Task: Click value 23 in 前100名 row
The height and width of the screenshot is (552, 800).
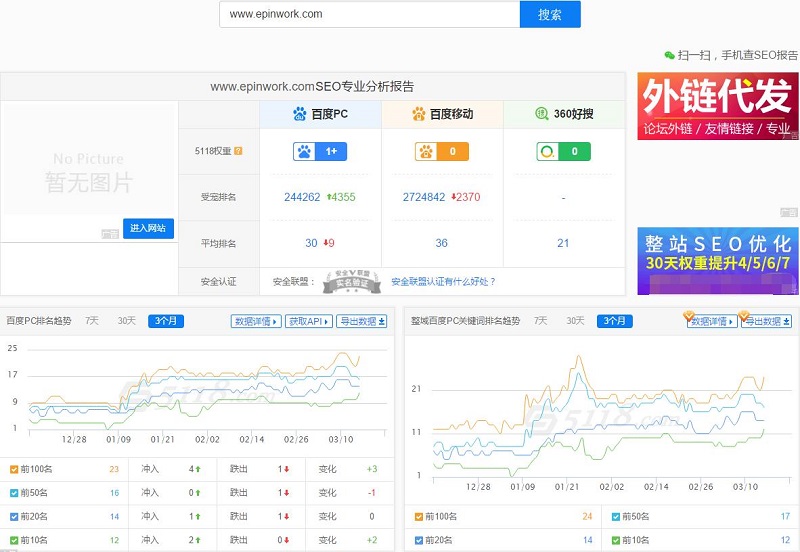Action: coord(114,469)
